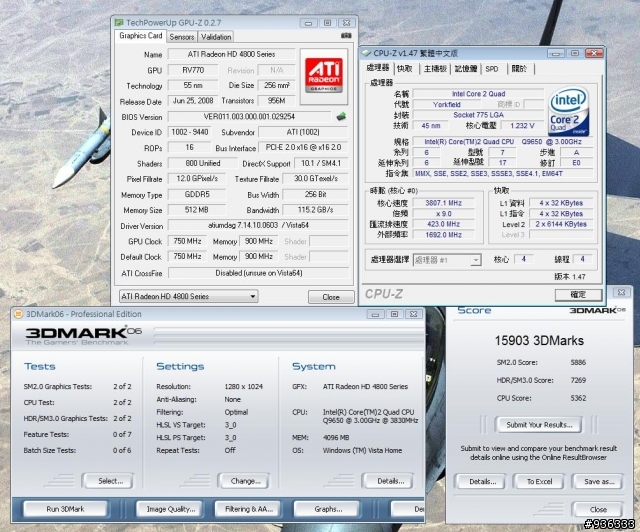Switch to the Graphics Card tab

141,36
